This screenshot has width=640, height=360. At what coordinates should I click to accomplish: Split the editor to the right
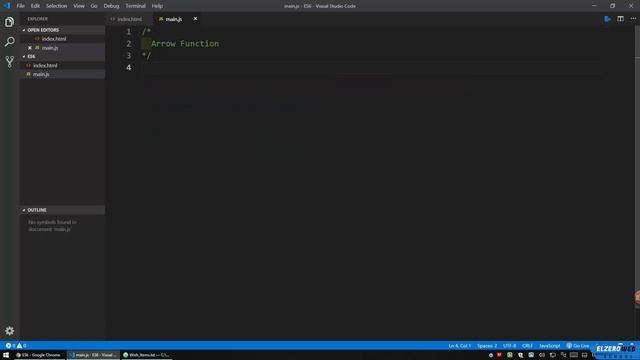click(x=620, y=19)
